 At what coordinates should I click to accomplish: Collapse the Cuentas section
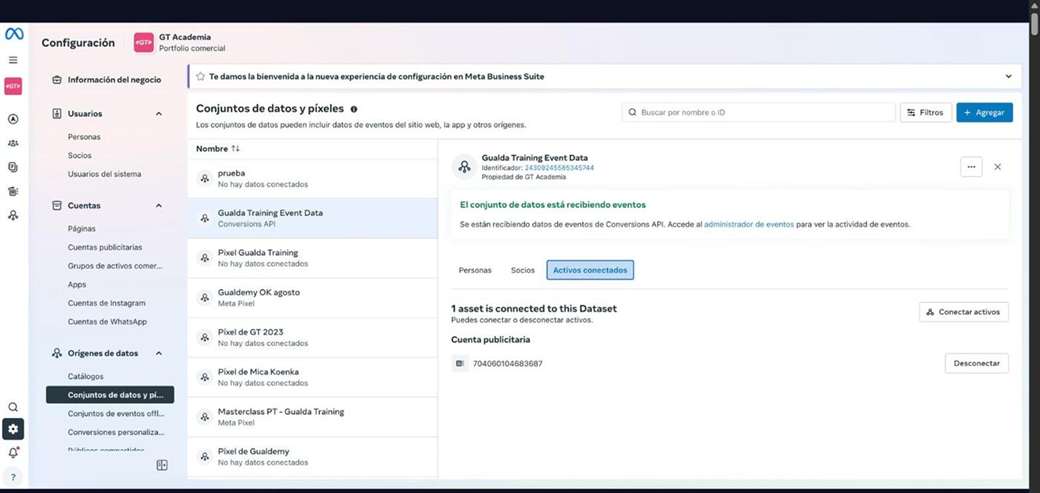pyautogui.click(x=159, y=206)
